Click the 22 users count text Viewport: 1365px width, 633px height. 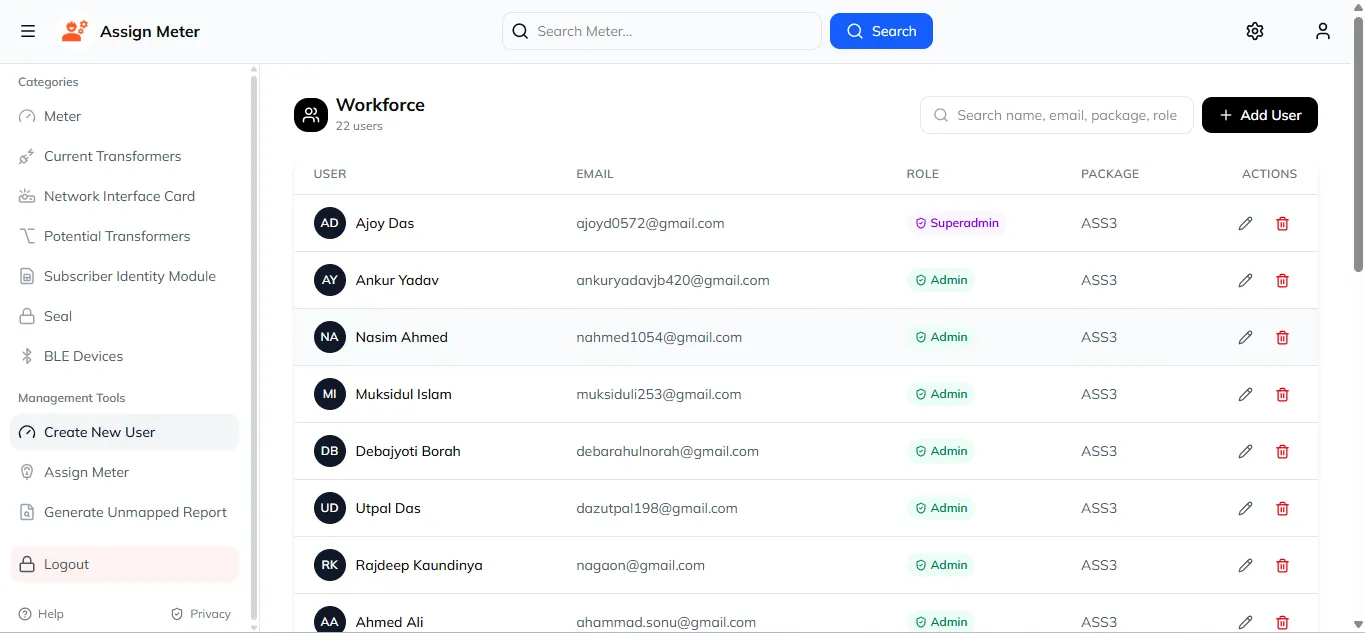click(359, 126)
